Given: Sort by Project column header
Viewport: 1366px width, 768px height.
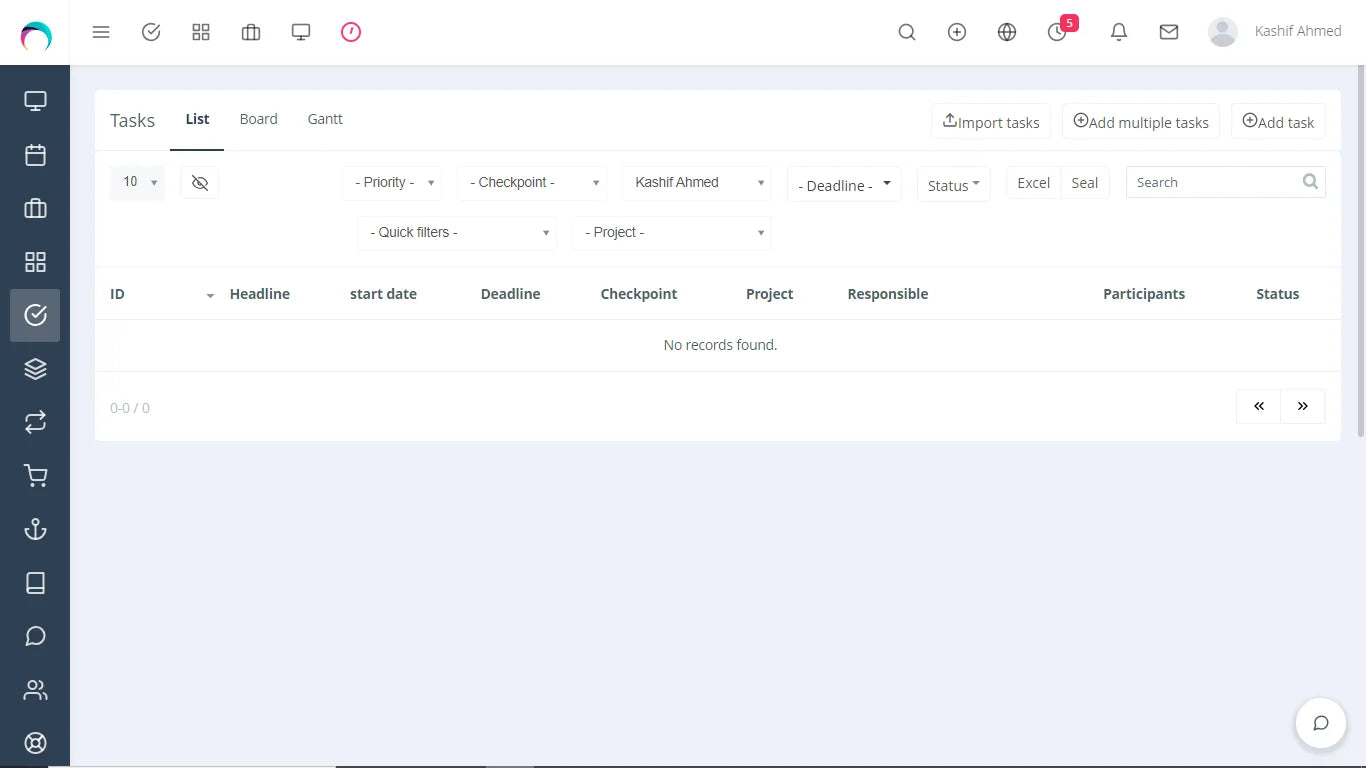Looking at the screenshot, I should coord(769,294).
